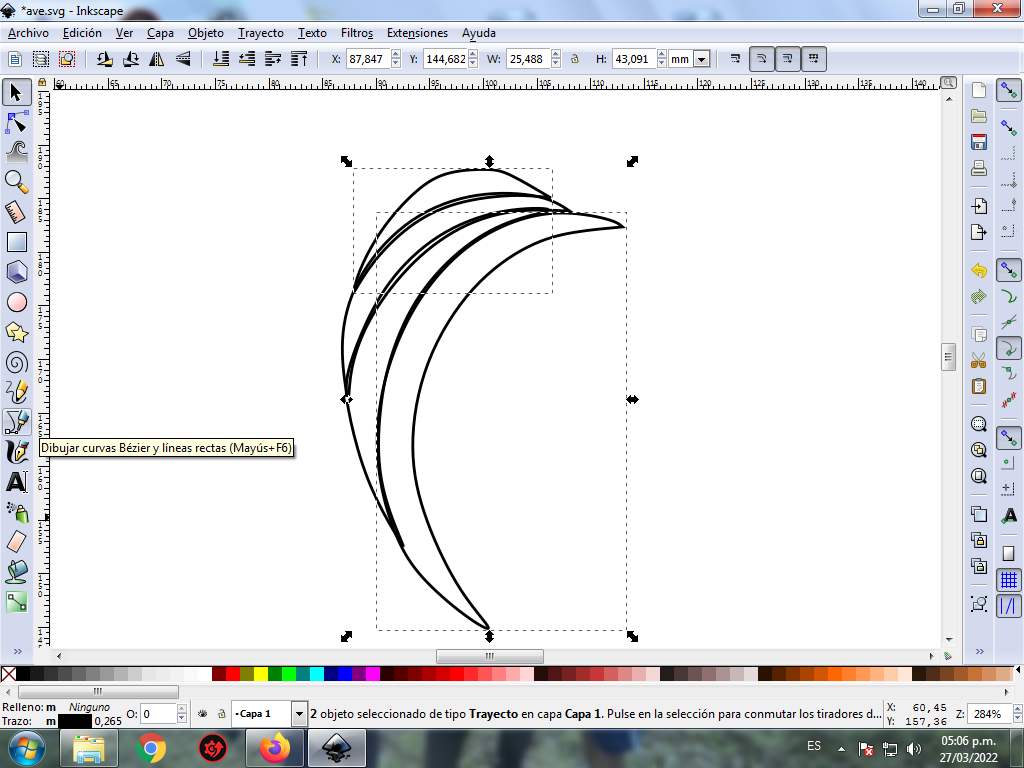This screenshot has height=768, width=1024.
Task: Toggle Capa 1 layer visibility eye
Action: pos(203,714)
